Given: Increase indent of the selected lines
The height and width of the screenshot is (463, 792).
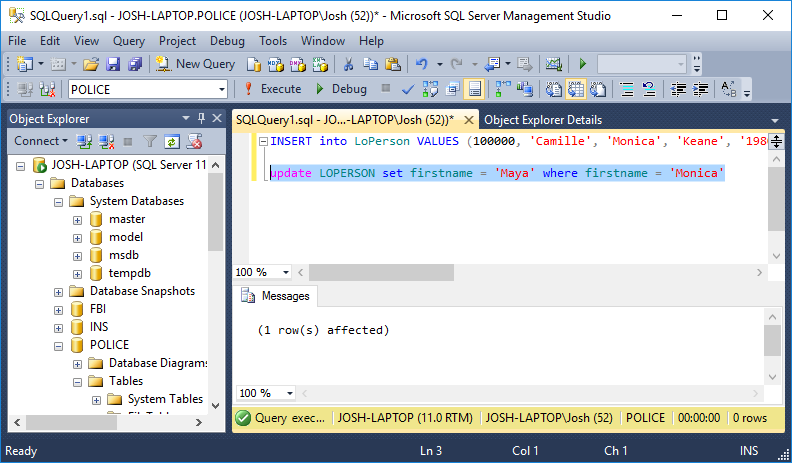Looking at the screenshot, I should tap(700, 89).
